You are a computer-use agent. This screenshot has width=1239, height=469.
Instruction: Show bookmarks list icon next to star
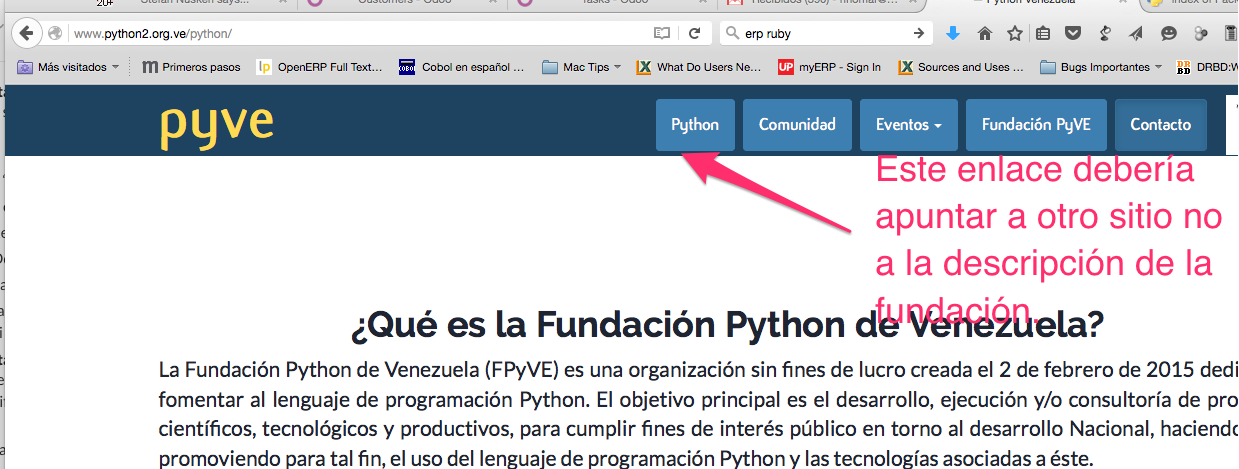[x=1043, y=34]
